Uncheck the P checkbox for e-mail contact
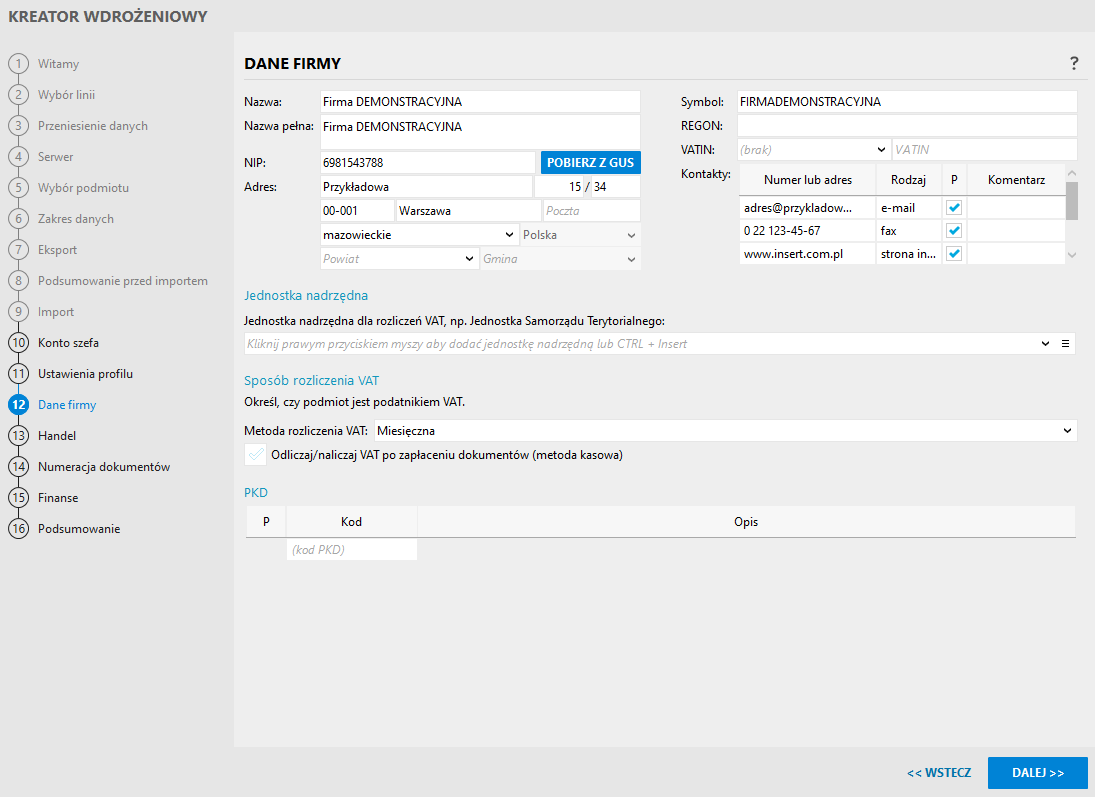The height and width of the screenshot is (797, 1095). [x=954, y=208]
